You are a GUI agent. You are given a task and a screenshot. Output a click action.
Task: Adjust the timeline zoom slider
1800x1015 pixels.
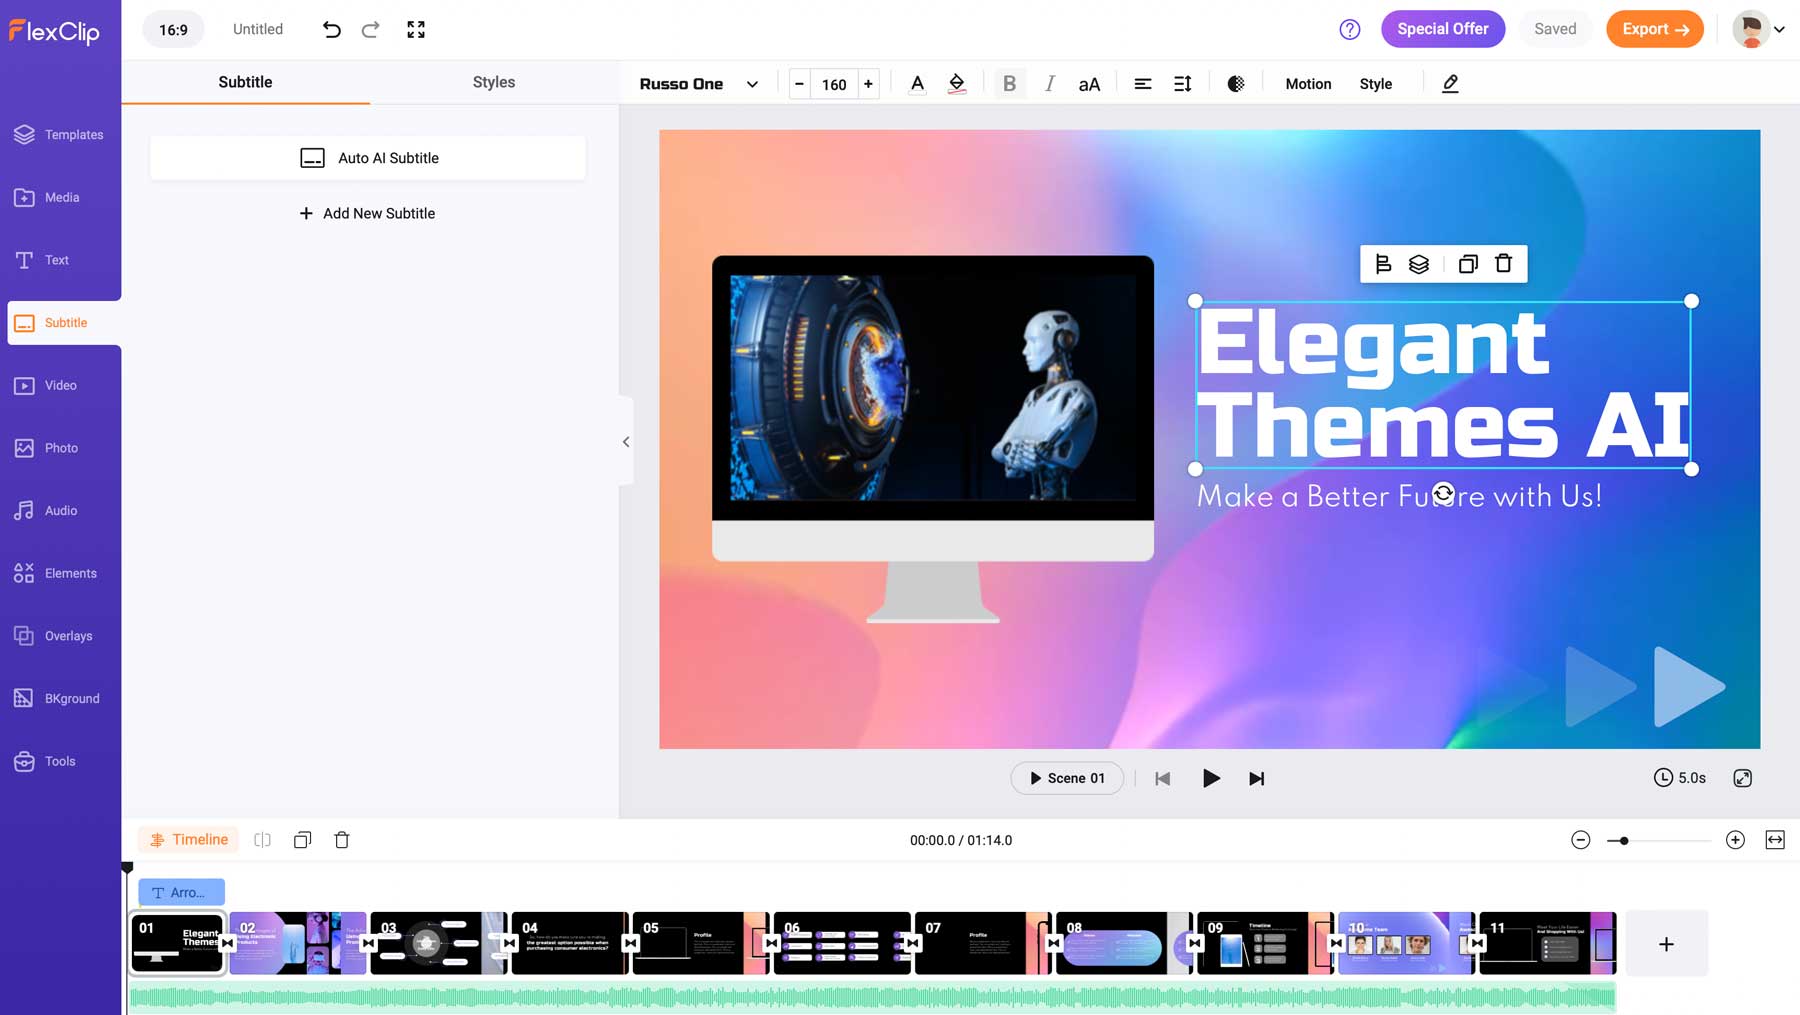1624,840
